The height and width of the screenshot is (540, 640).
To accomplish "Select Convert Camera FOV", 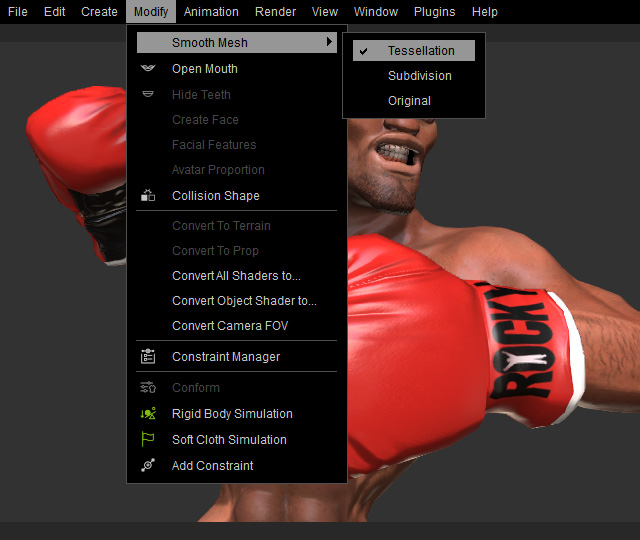I will (230, 326).
